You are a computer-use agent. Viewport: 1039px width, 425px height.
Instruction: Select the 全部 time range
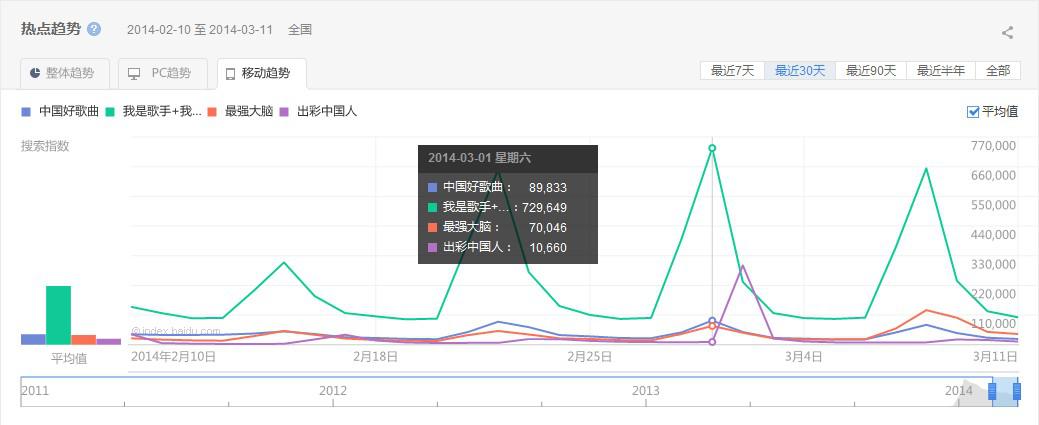pyautogui.click(x=998, y=70)
